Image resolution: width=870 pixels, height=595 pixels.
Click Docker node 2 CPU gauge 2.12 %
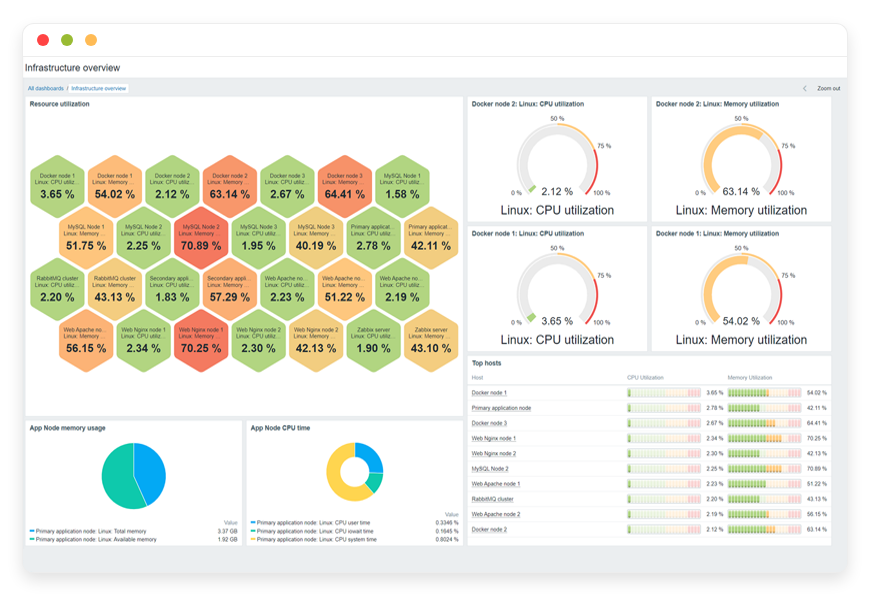(x=557, y=161)
